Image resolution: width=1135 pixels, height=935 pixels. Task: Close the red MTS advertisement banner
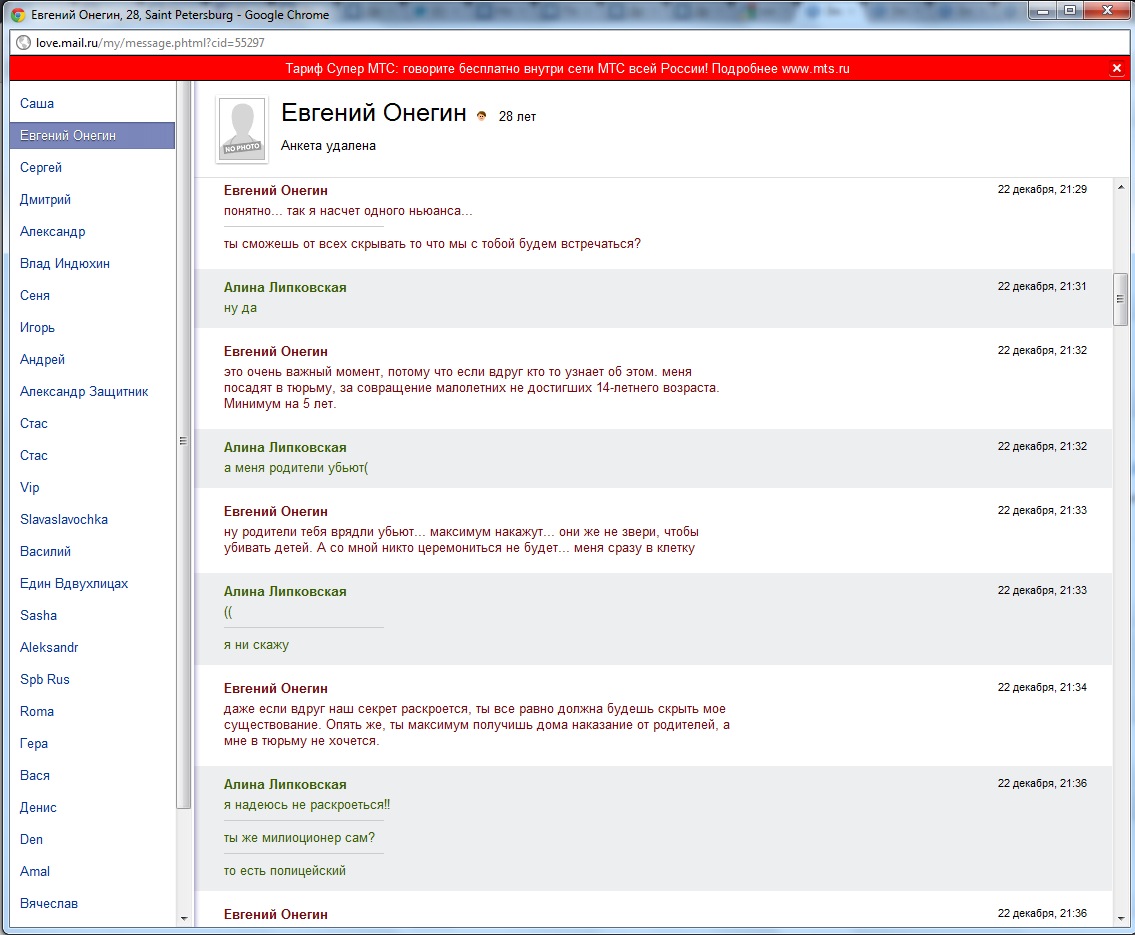click(x=1117, y=68)
